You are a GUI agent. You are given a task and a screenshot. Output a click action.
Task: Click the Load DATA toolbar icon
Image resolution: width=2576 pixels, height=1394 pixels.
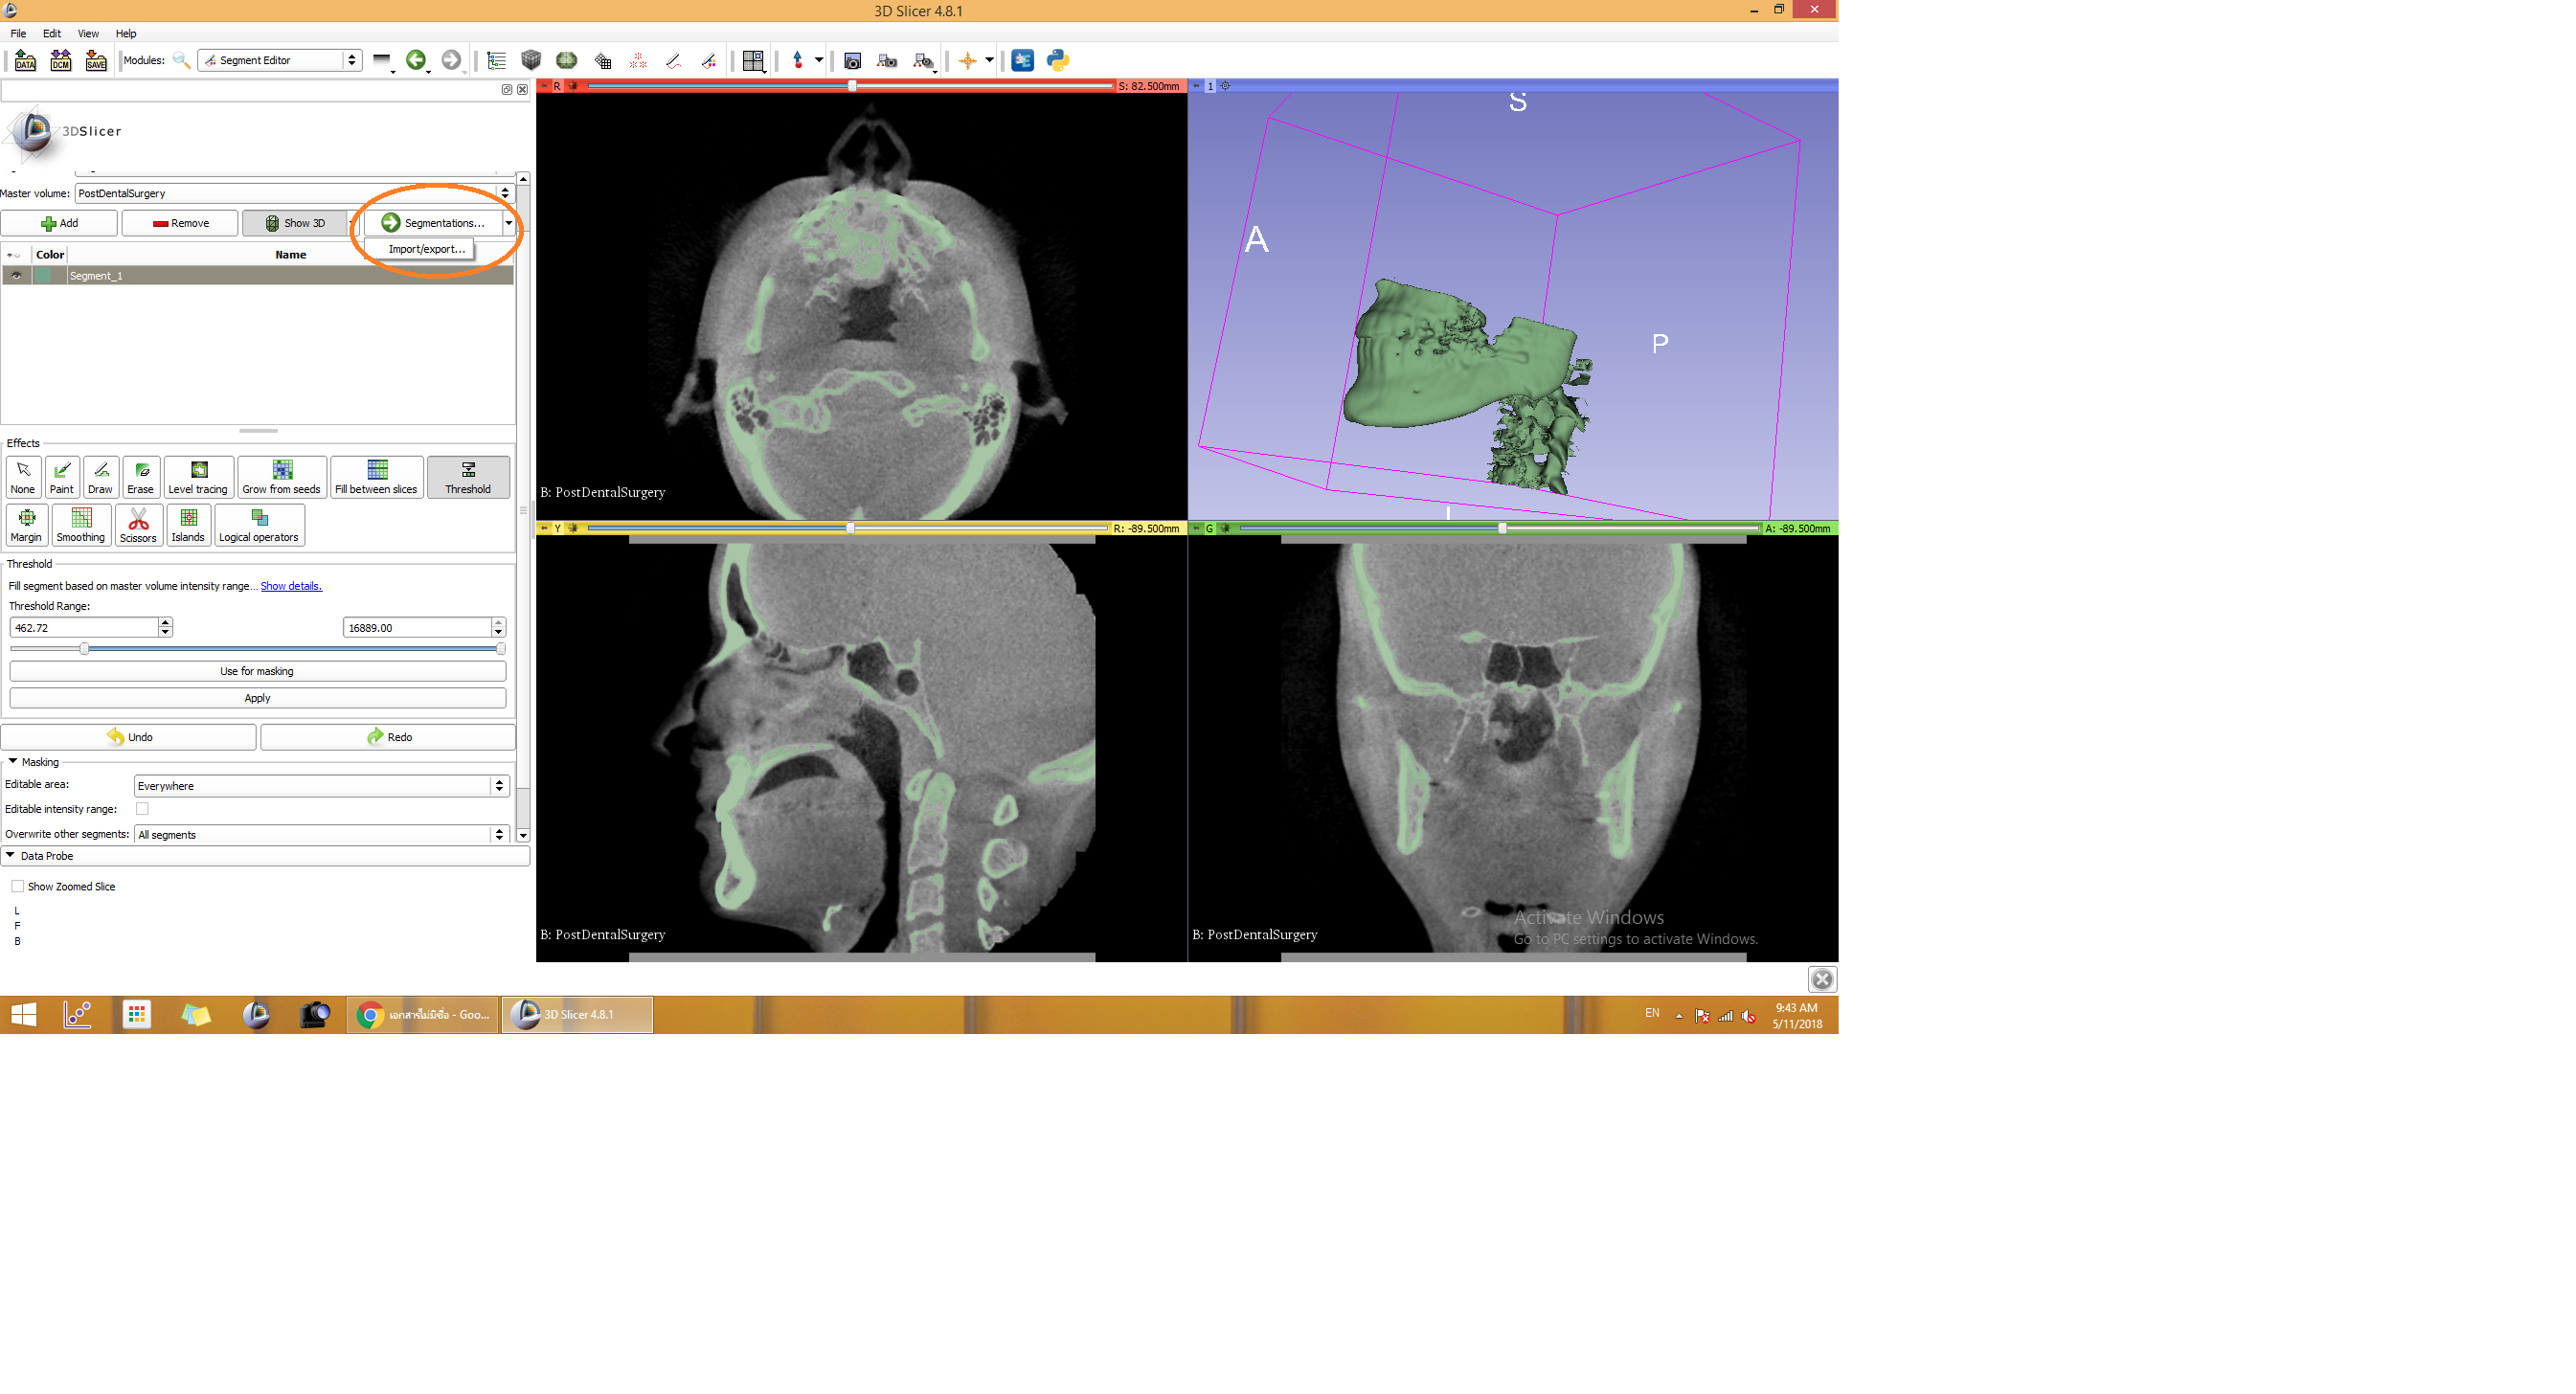(x=25, y=61)
